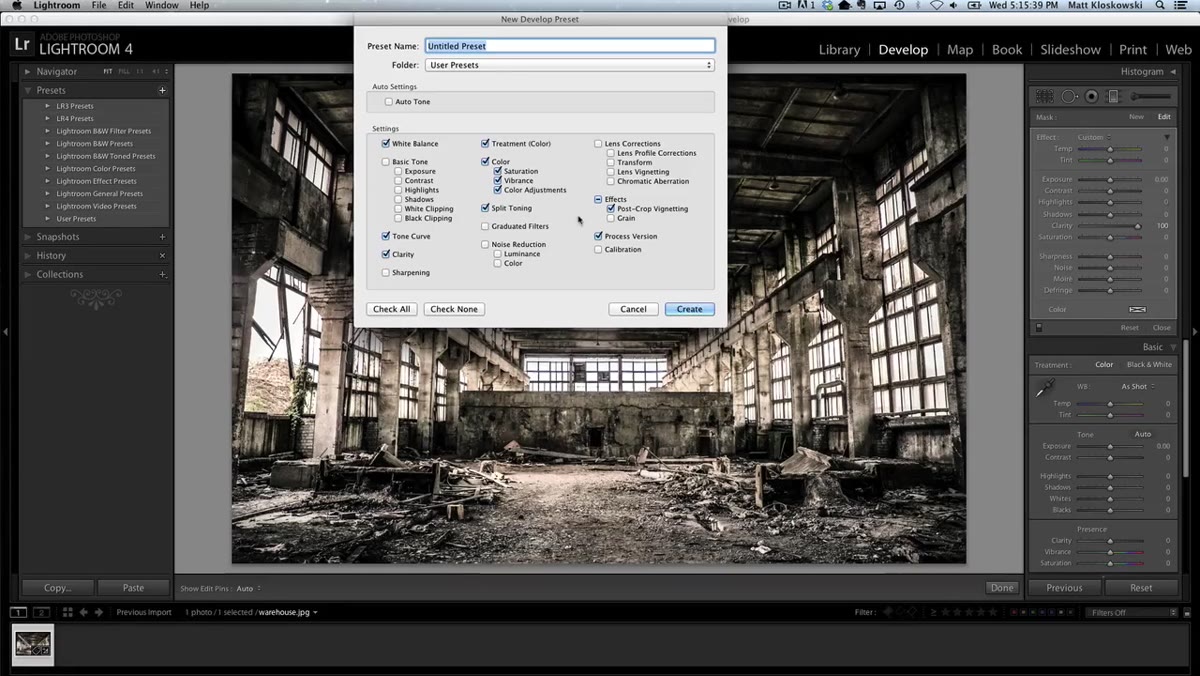Image resolution: width=1200 pixels, height=676 pixels.
Task: Click the flag filter icons in Filter bar
Action: pos(900,612)
